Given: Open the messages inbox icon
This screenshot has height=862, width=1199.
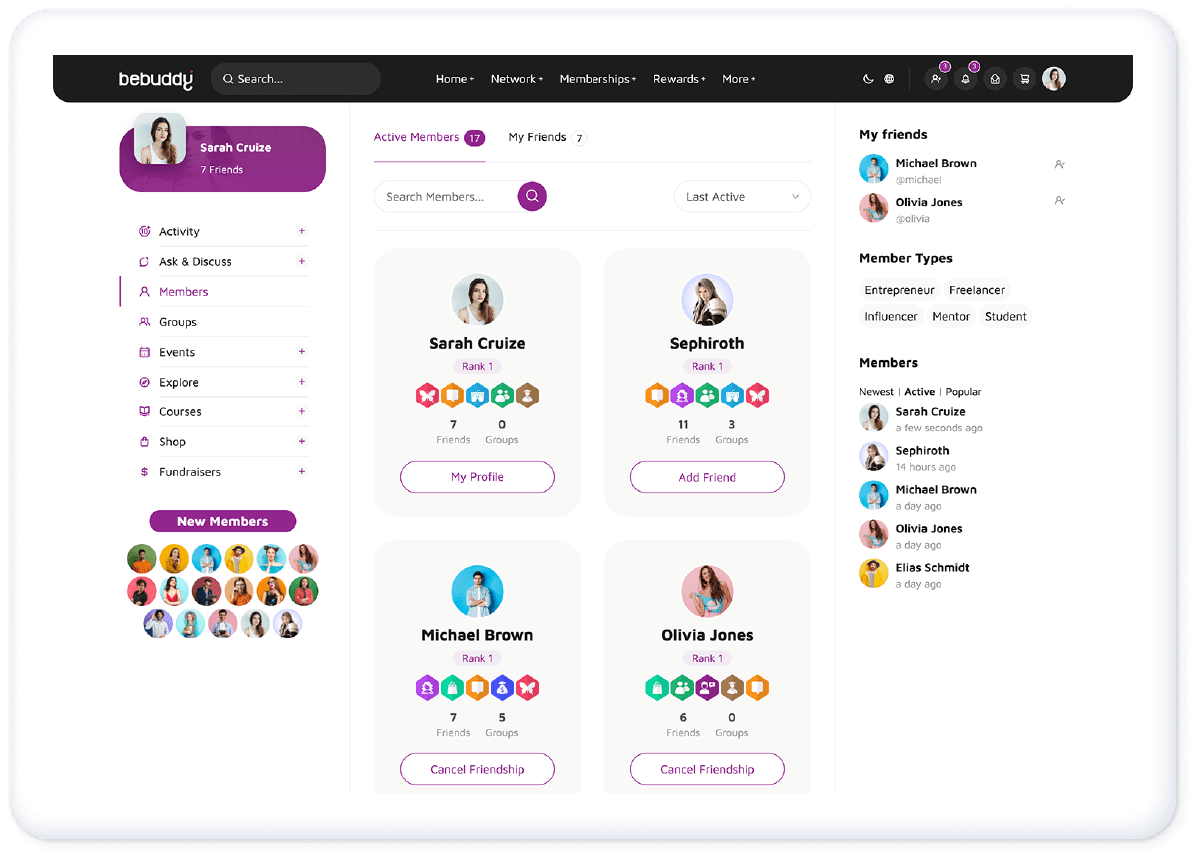Looking at the screenshot, I should point(995,79).
